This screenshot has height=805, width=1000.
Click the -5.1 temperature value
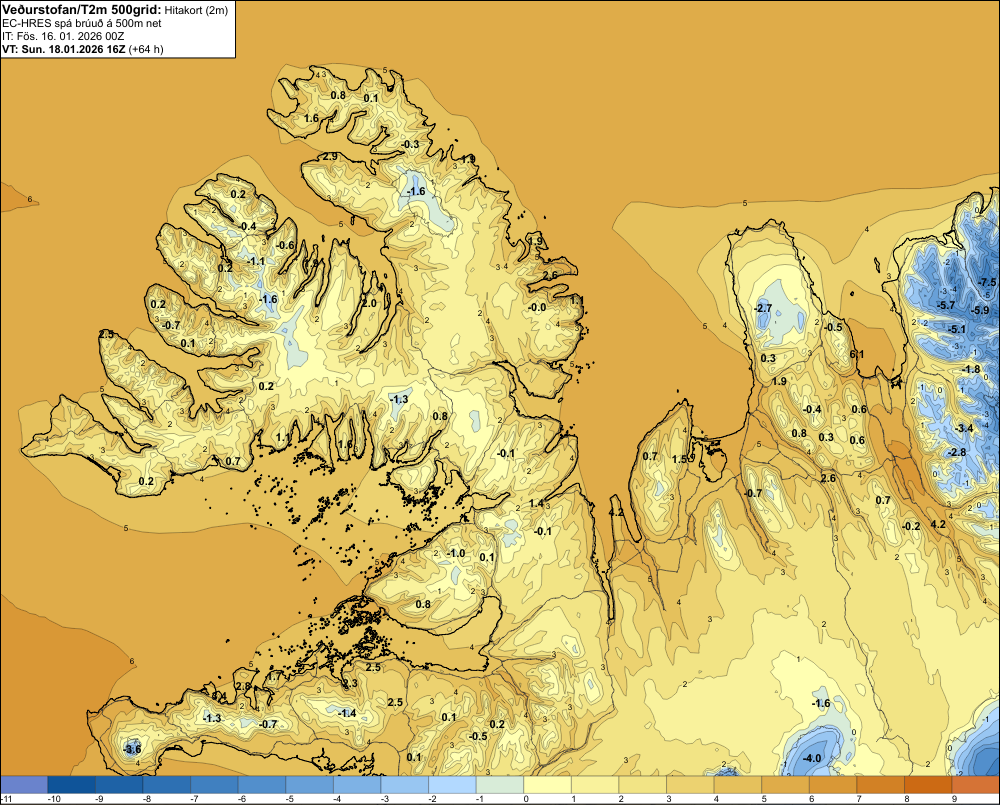pyautogui.click(x=957, y=329)
